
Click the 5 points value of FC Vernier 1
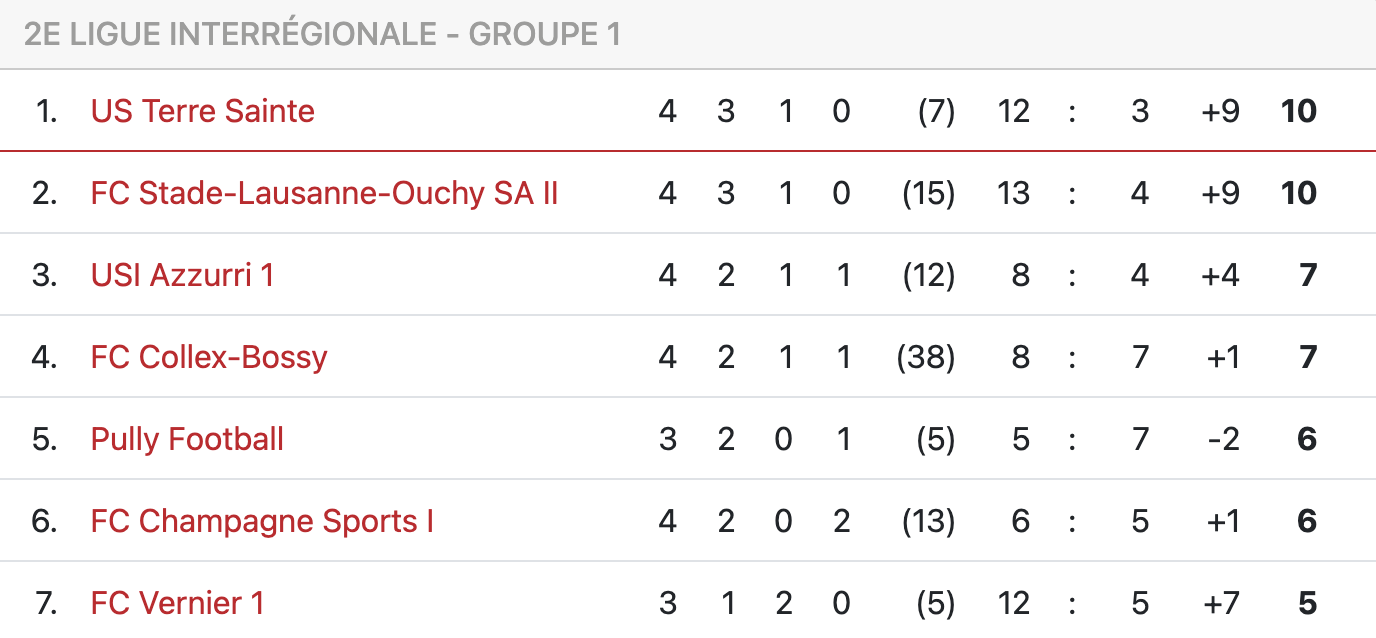(1307, 603)
